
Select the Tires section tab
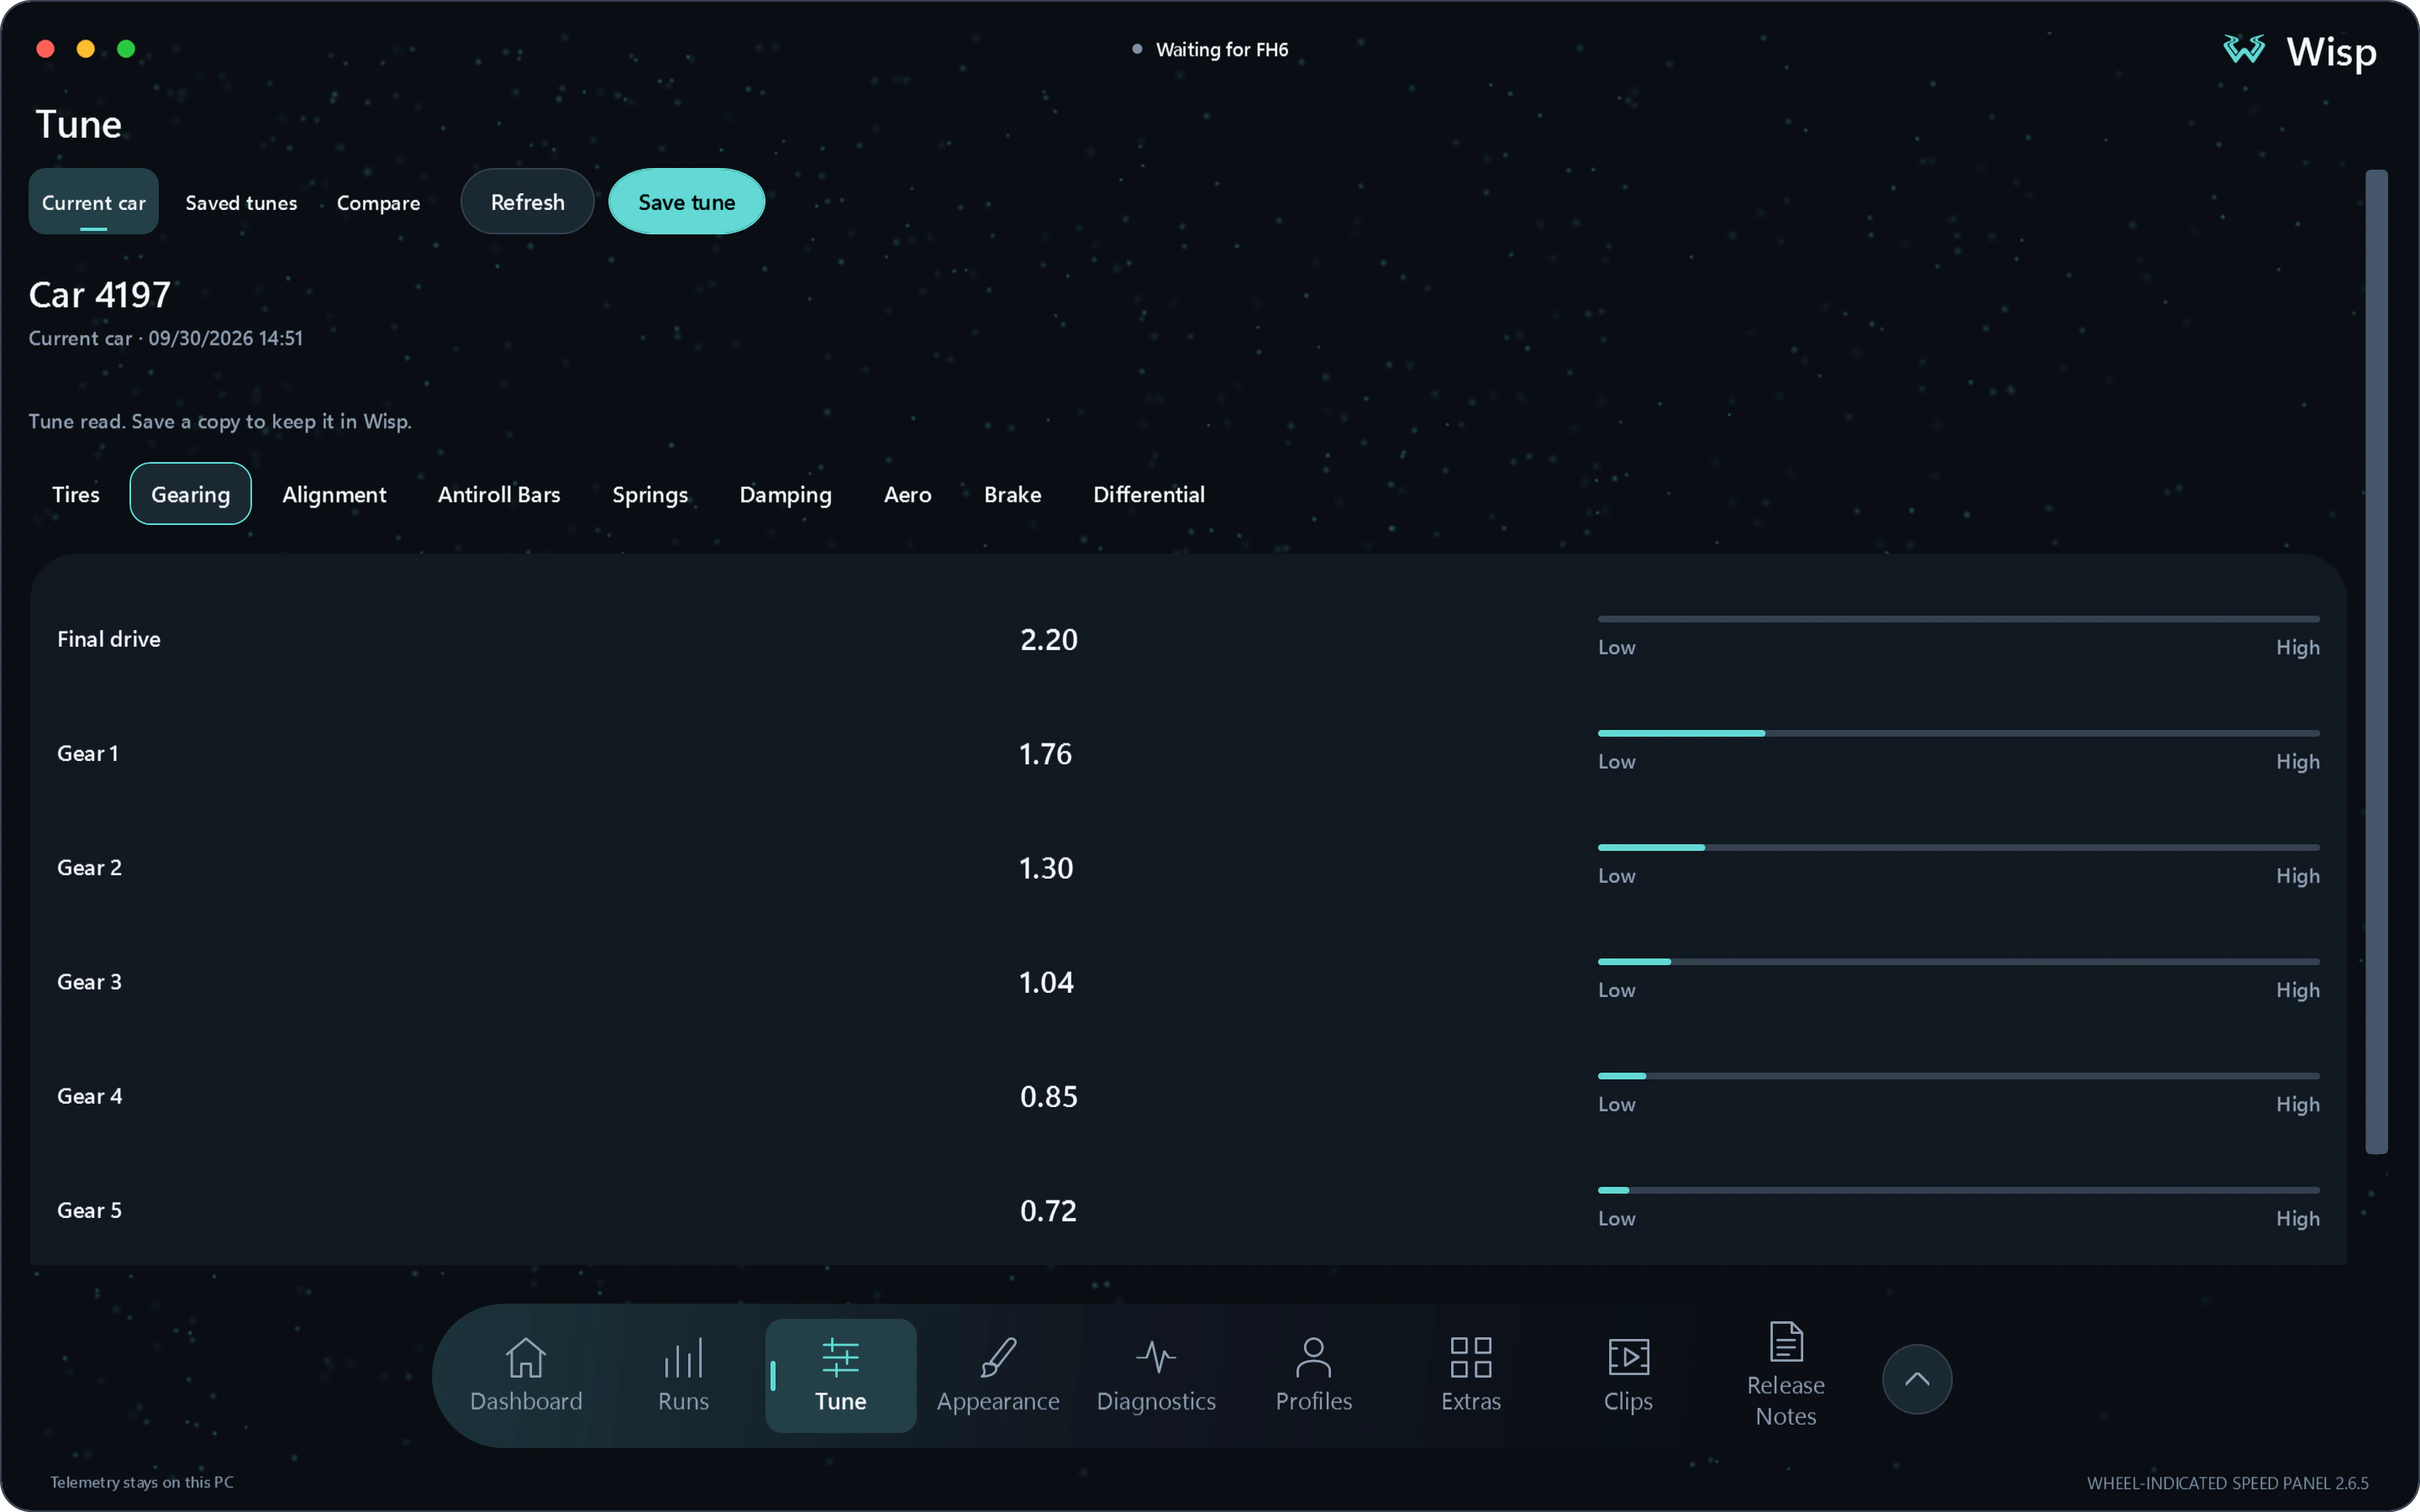click(76, 494)
